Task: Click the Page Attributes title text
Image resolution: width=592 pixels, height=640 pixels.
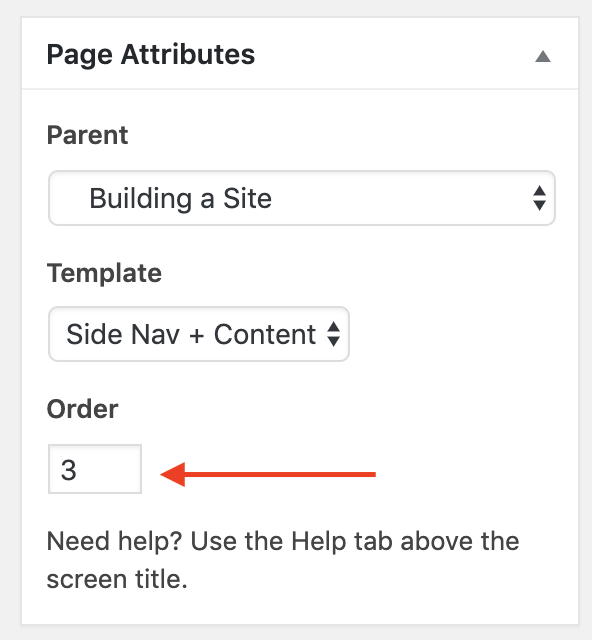Action: click(151, 55)
